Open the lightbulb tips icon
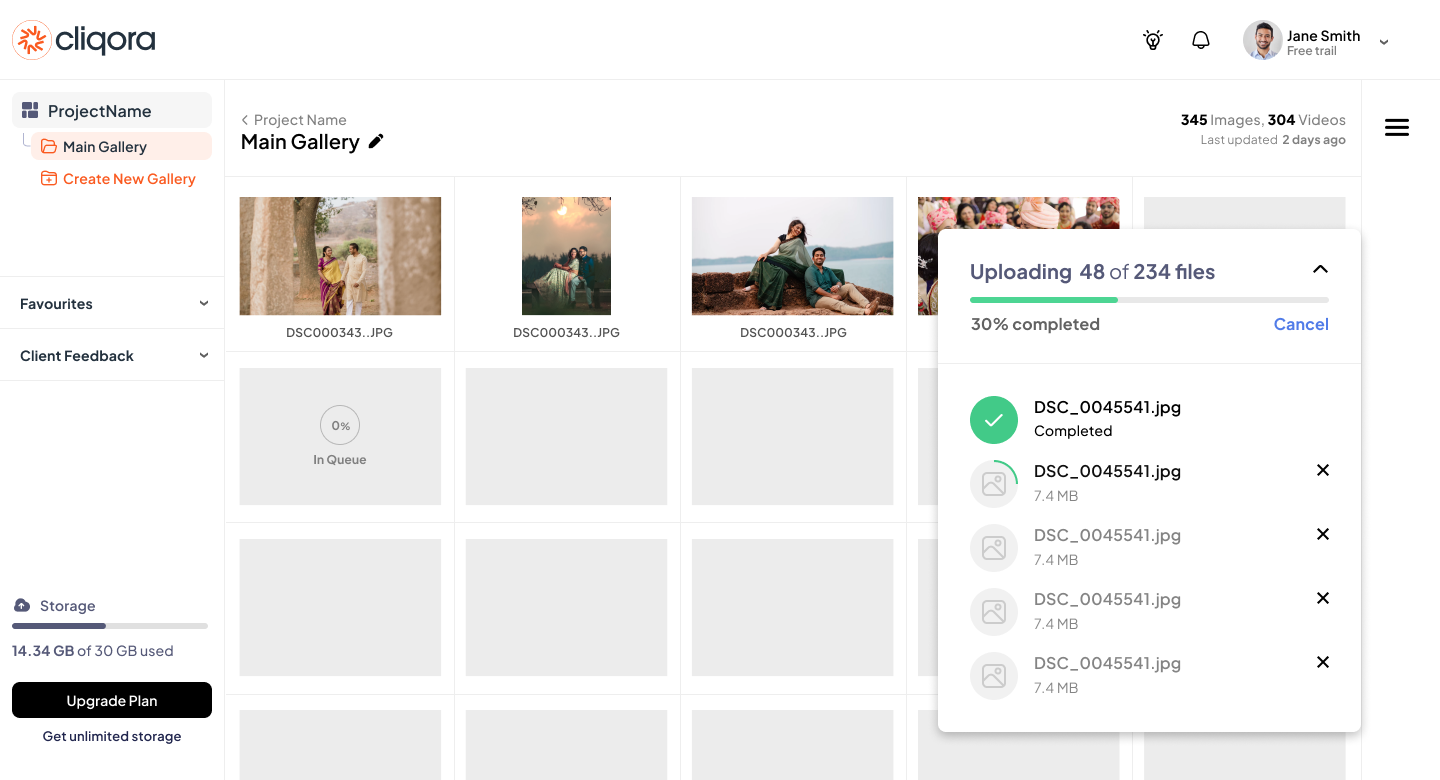 (1153, 40)
